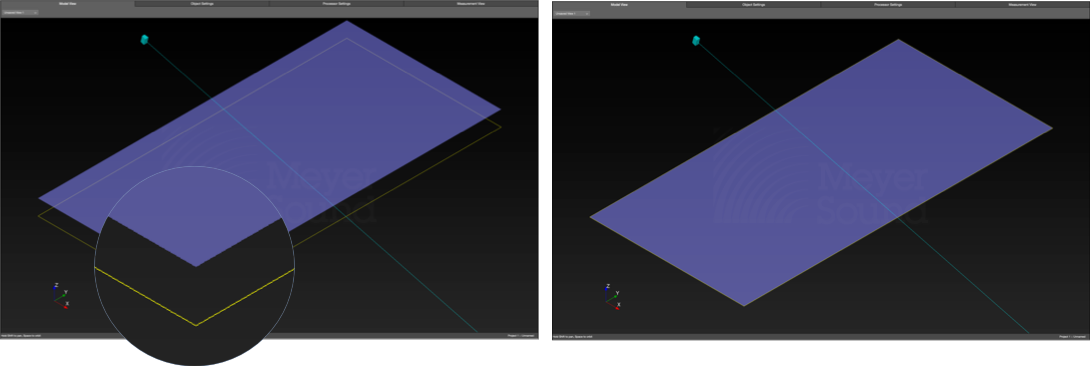1090x366 pixels.
Task: Open Processor Settings tab in right window
Action: (x=888, y=4)
